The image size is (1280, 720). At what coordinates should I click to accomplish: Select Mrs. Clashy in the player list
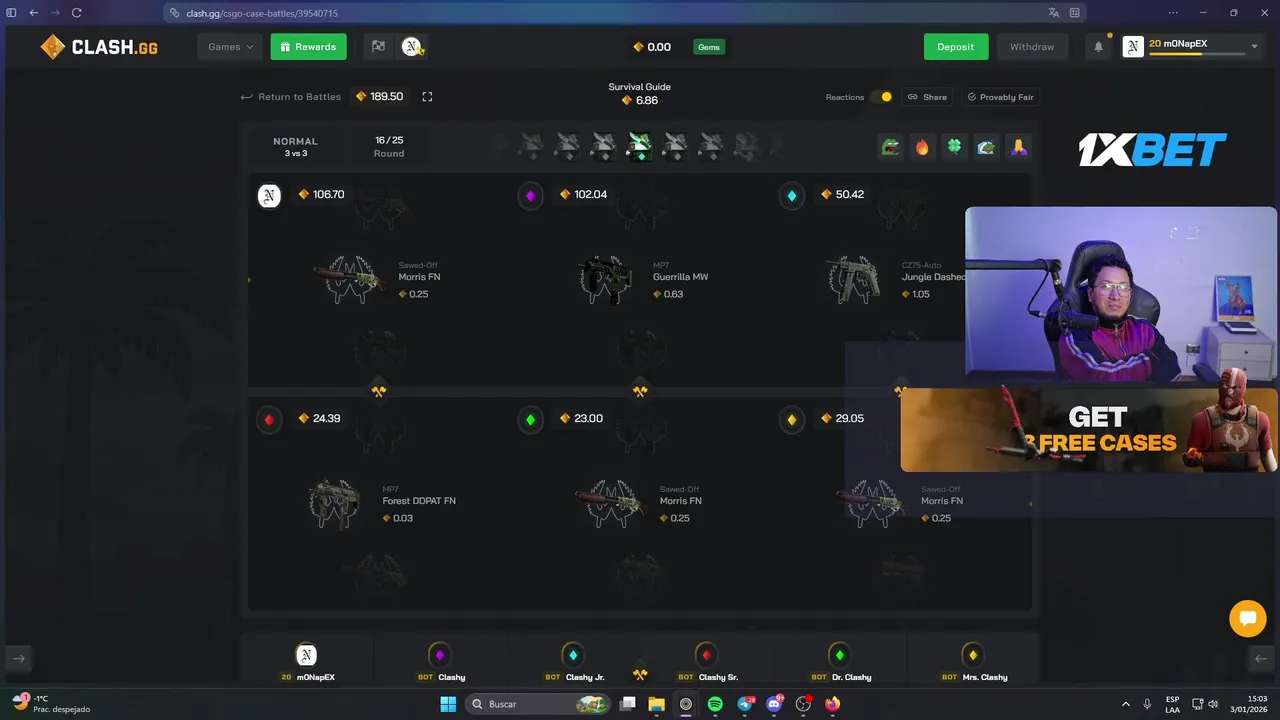pyautogui.click(x=972, y=661)
